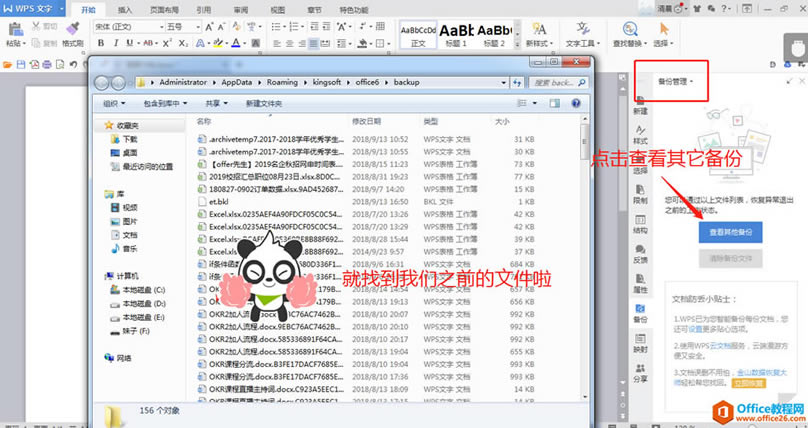This screenshot has height=428, width=808.
Task: Apply subscript X₂ formatting
Action: (x=183, y=43)
